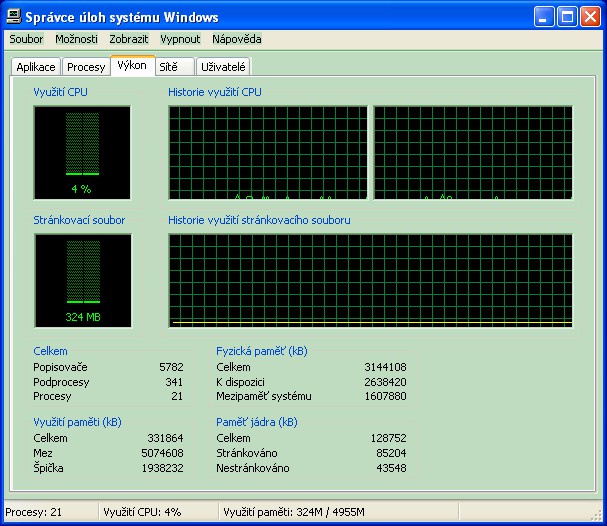Viewport: 607px width, 526px height.
Task: Open the Vypnout menu
Action: (x=180, y=39)
